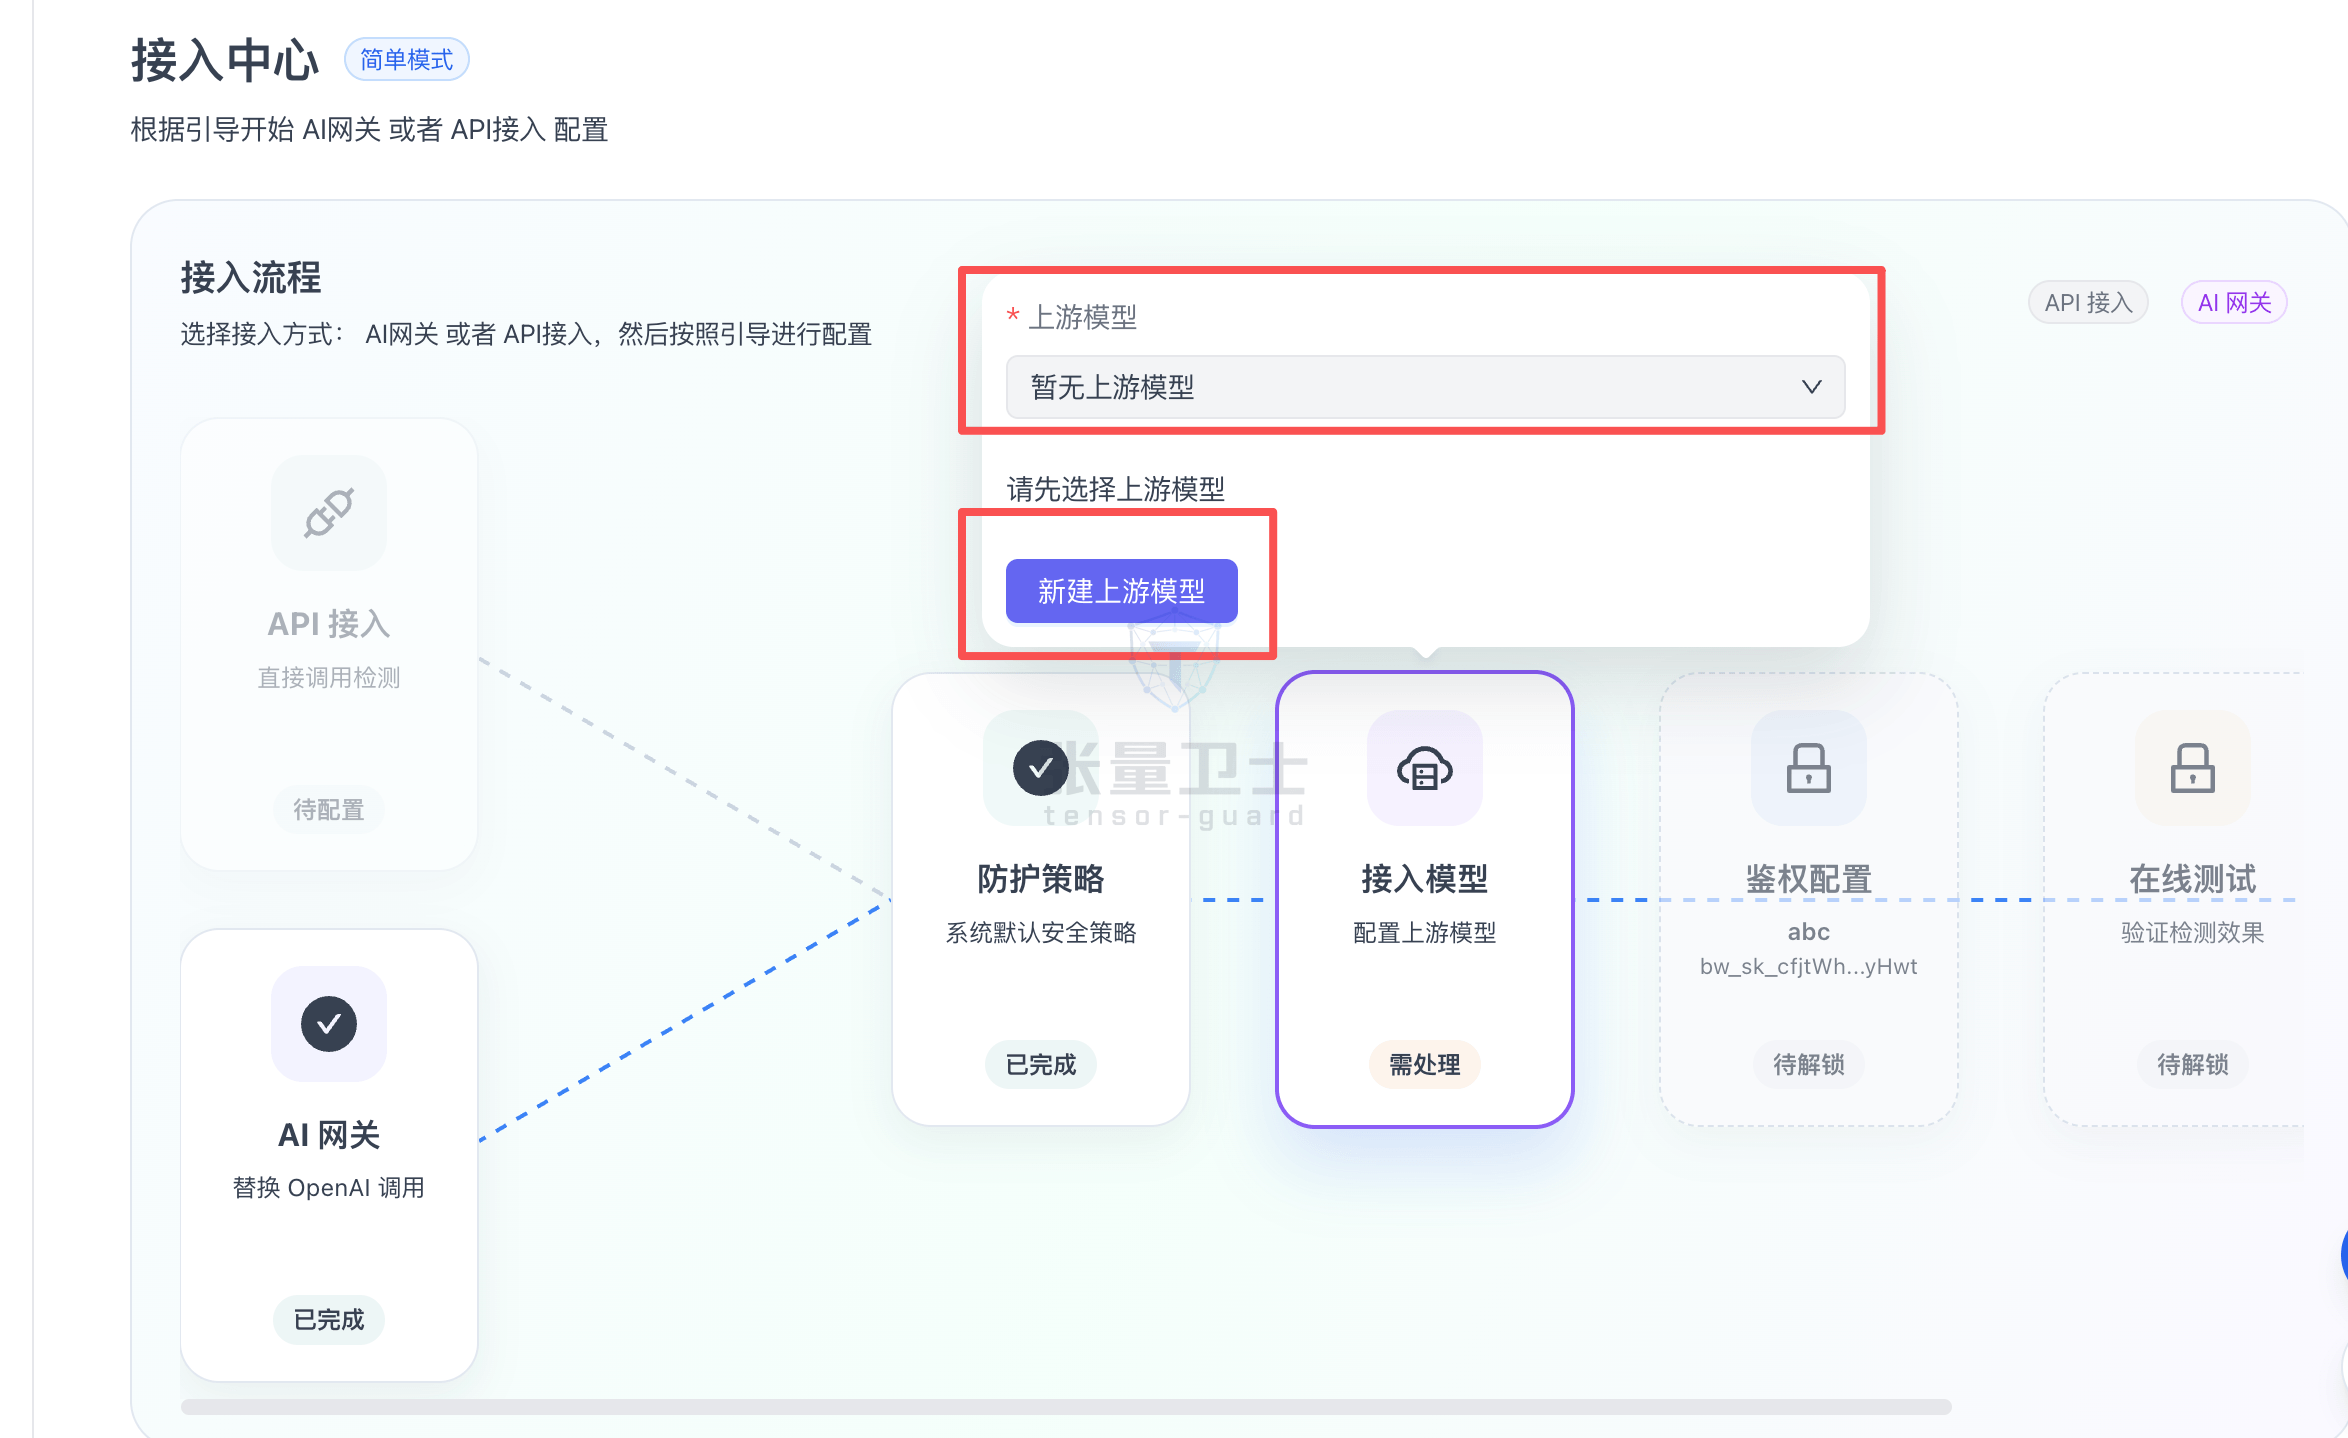Screen dimensions: 2348x1438
Task: Click the 直接调用检测 description
Action: coord(329,678)
